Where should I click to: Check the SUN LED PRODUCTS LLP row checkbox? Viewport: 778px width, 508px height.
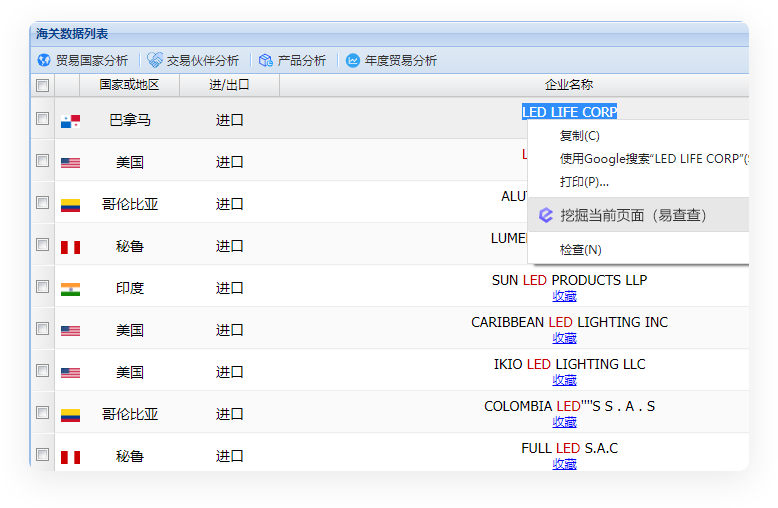tap(43, 287)
